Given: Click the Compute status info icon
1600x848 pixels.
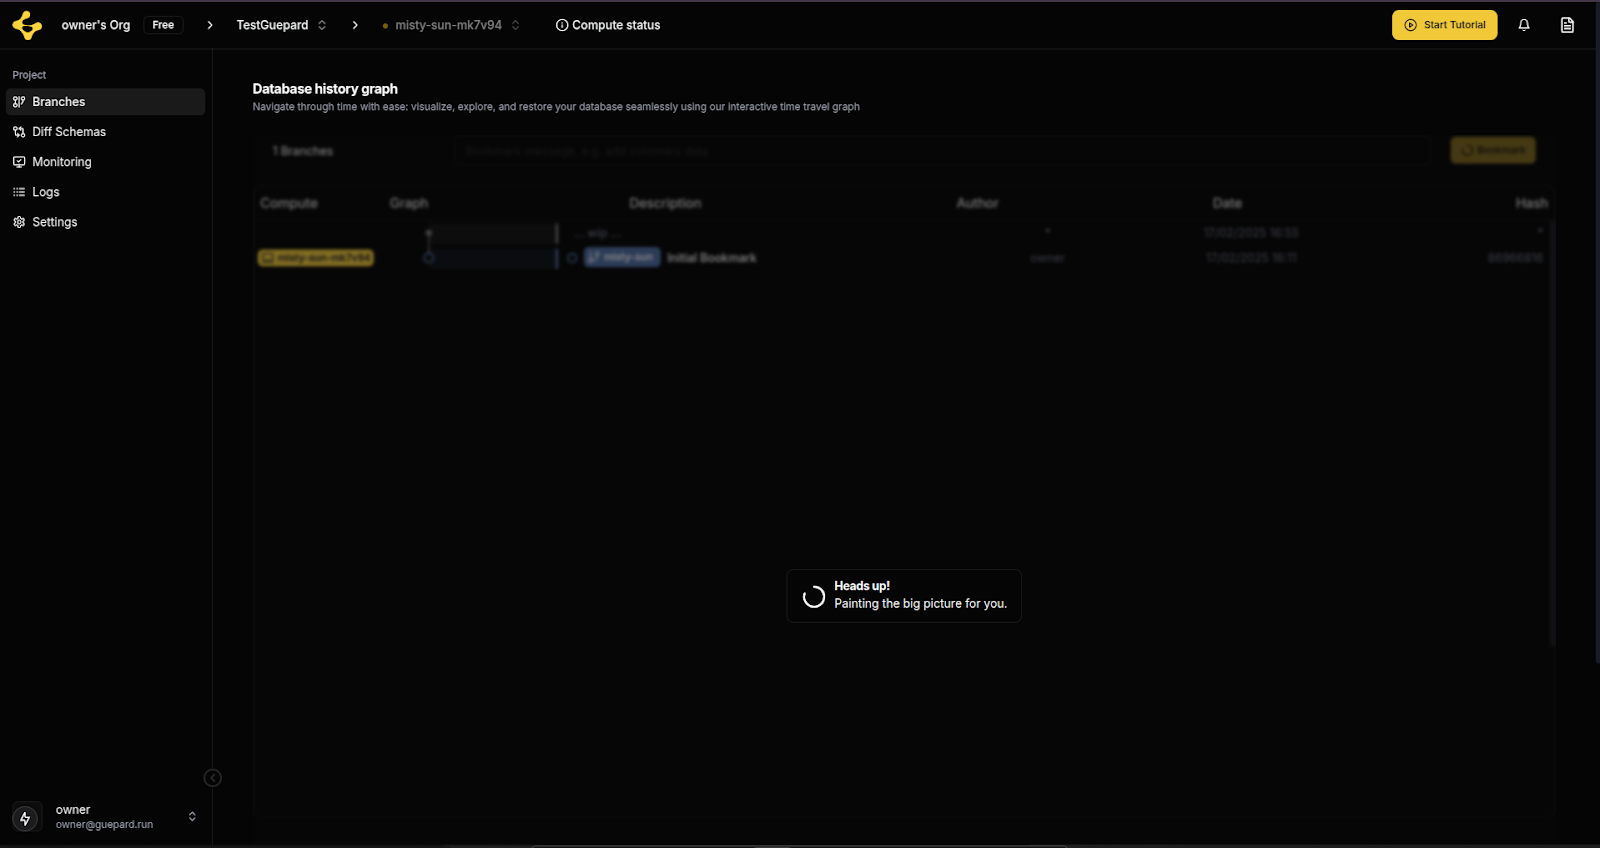Looking at the screenshot, I should (x=562, y=25).
